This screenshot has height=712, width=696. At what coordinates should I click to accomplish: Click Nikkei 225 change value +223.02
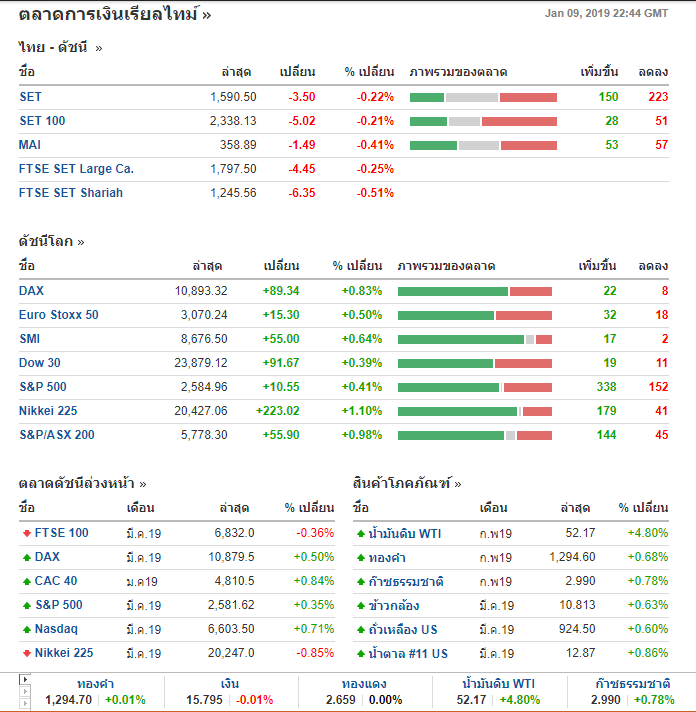coord(278,411)
